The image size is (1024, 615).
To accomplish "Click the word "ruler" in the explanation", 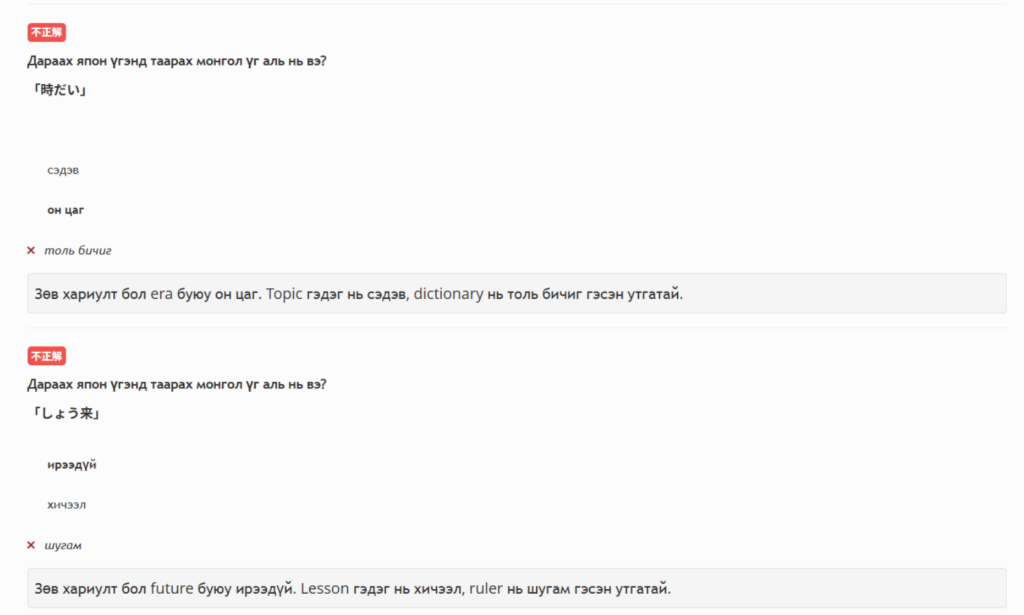I will pyautogui.click(x=485, y=588).
